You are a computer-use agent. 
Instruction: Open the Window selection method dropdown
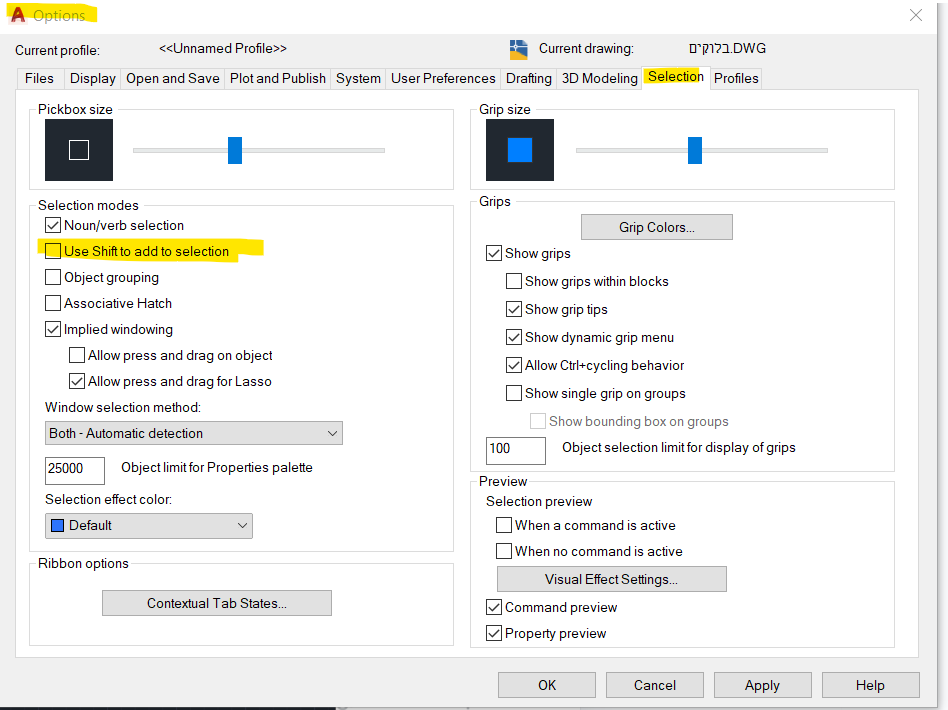(195, 433)
